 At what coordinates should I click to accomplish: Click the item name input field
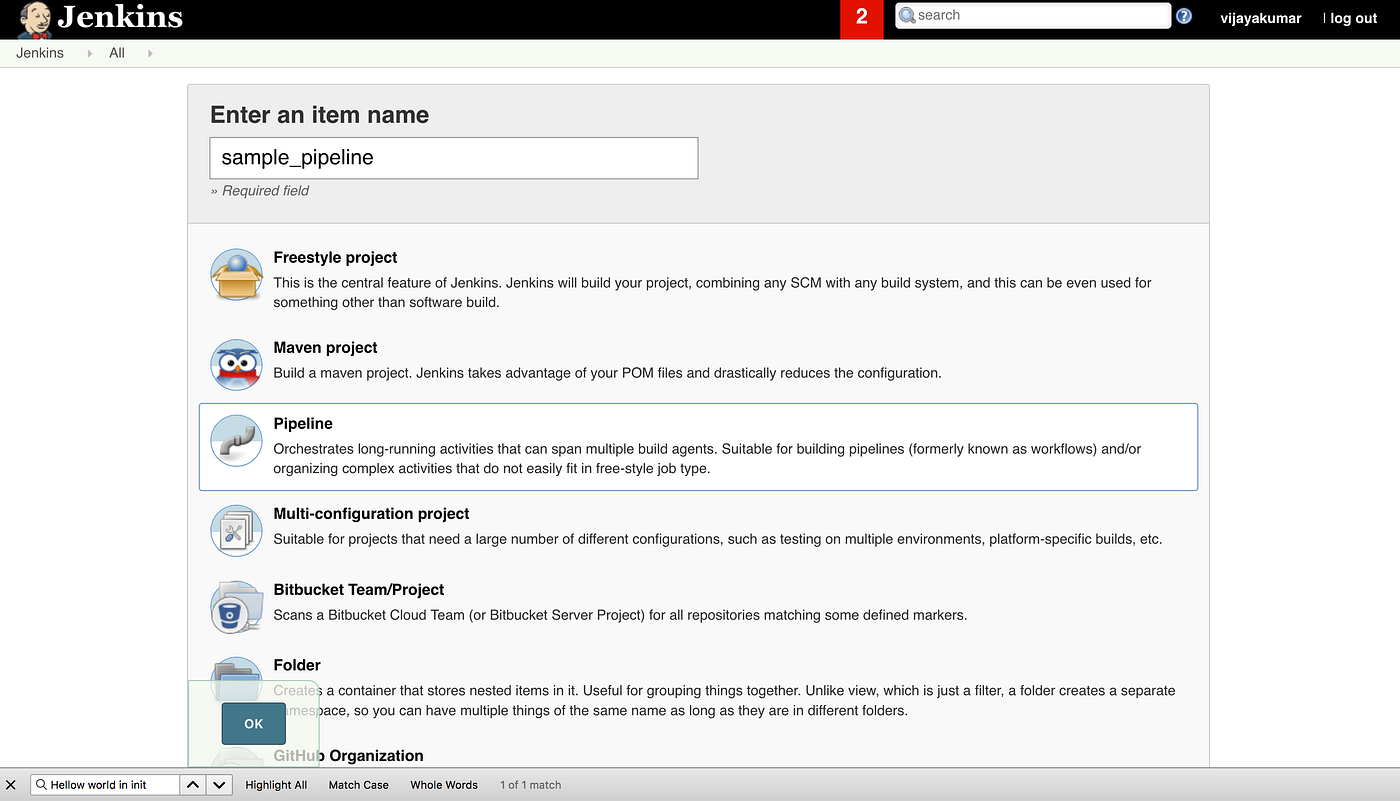(x=454, y=158)
